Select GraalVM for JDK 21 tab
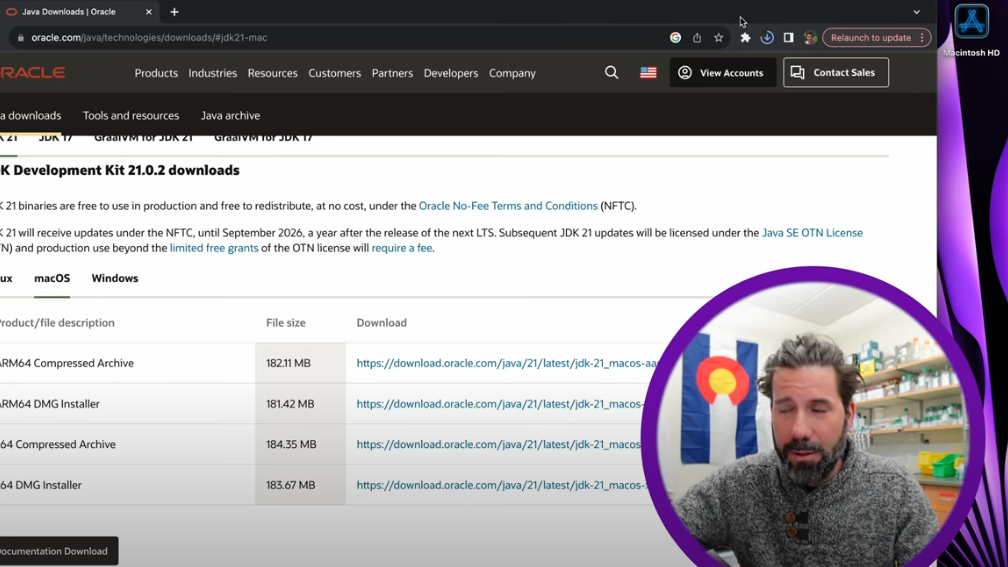The width and height of the screenshot is (1008, 567). pyautogui.click(x=143, y=138)
